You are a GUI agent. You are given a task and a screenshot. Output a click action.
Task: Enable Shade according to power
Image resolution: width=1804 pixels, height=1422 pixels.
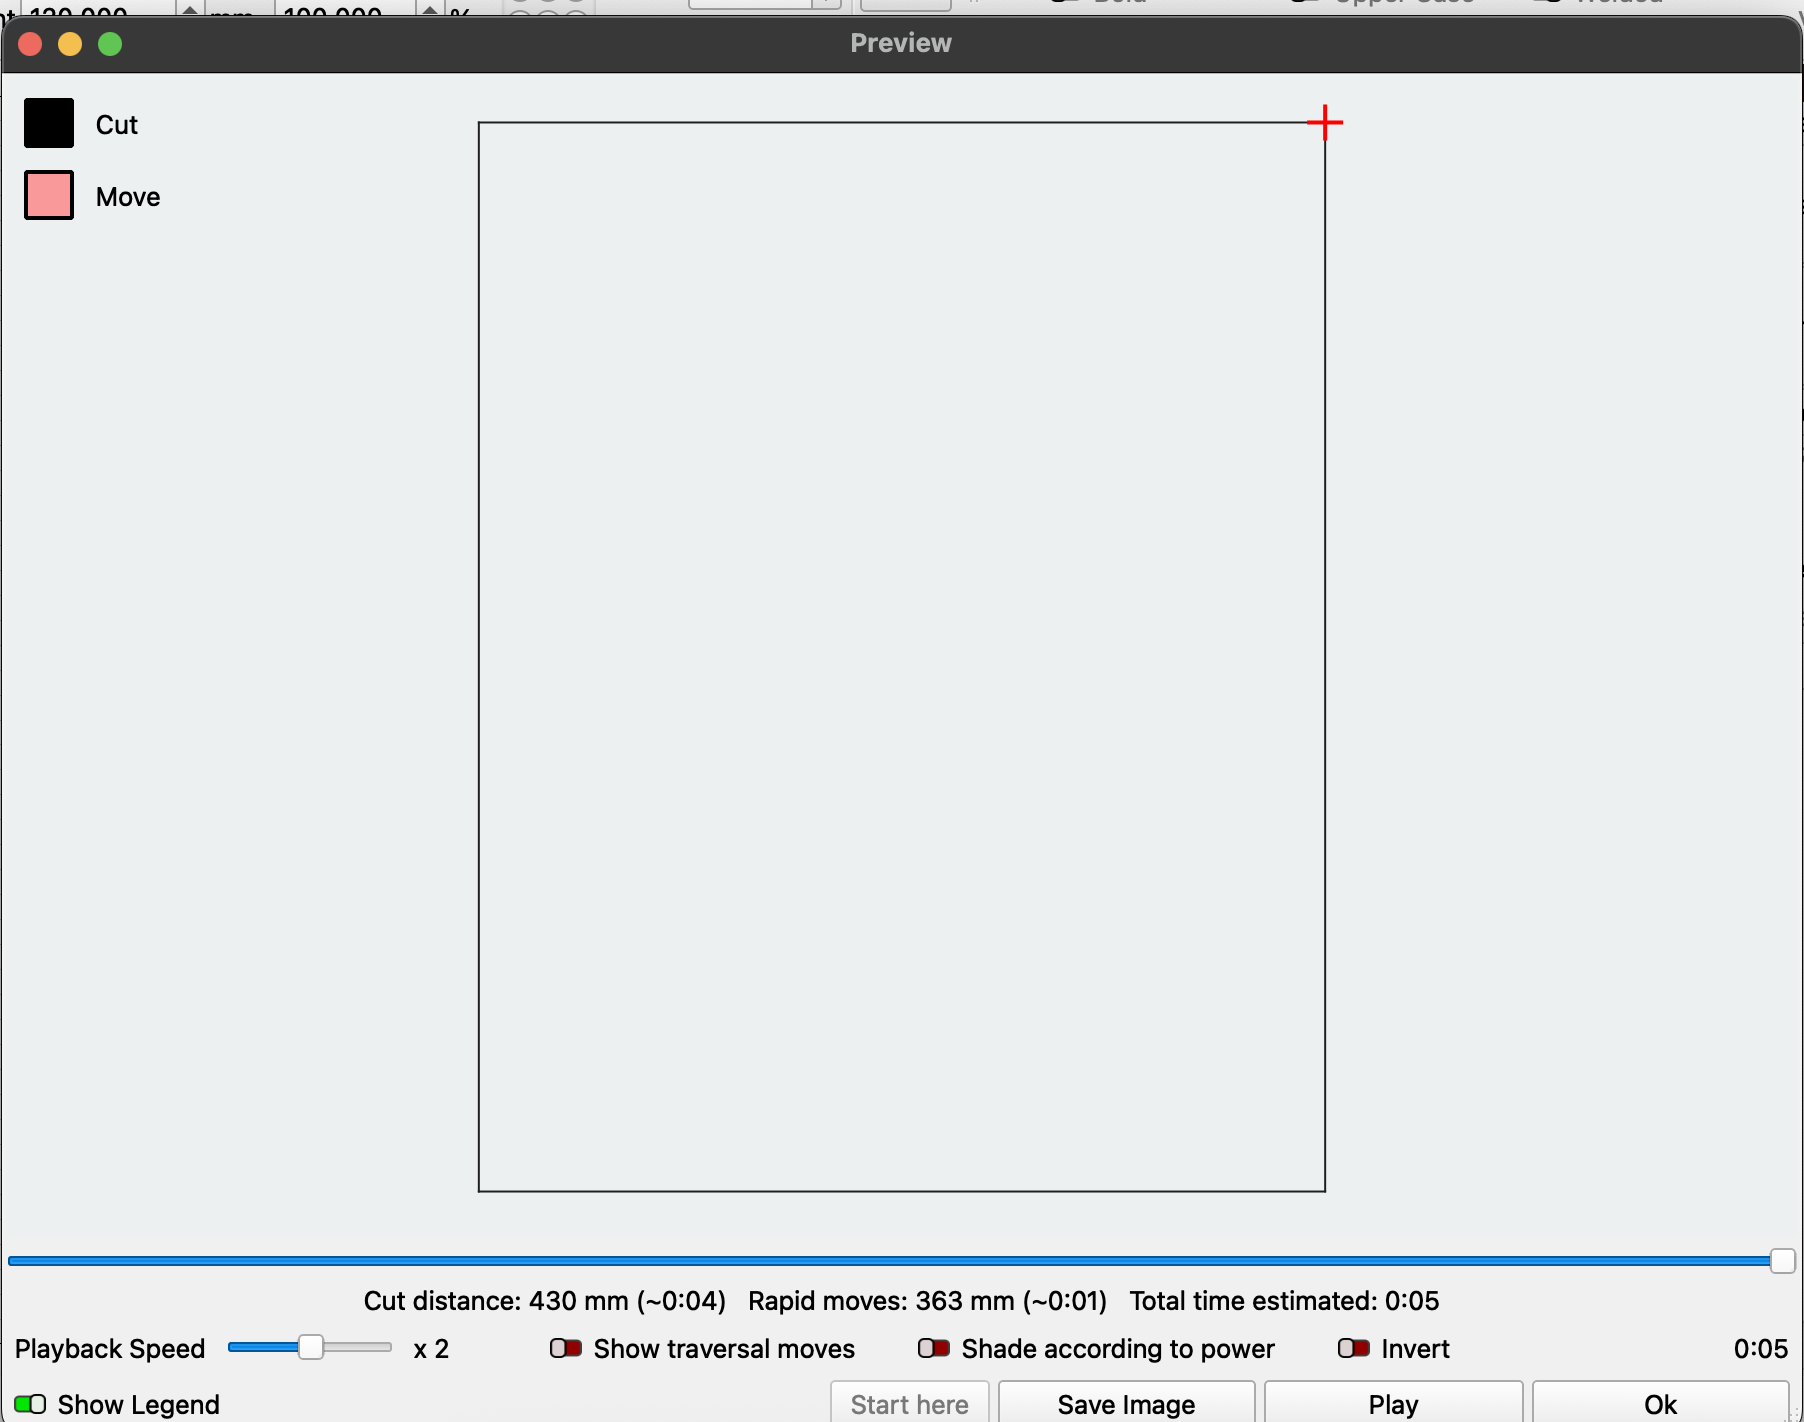(935, 1348)
